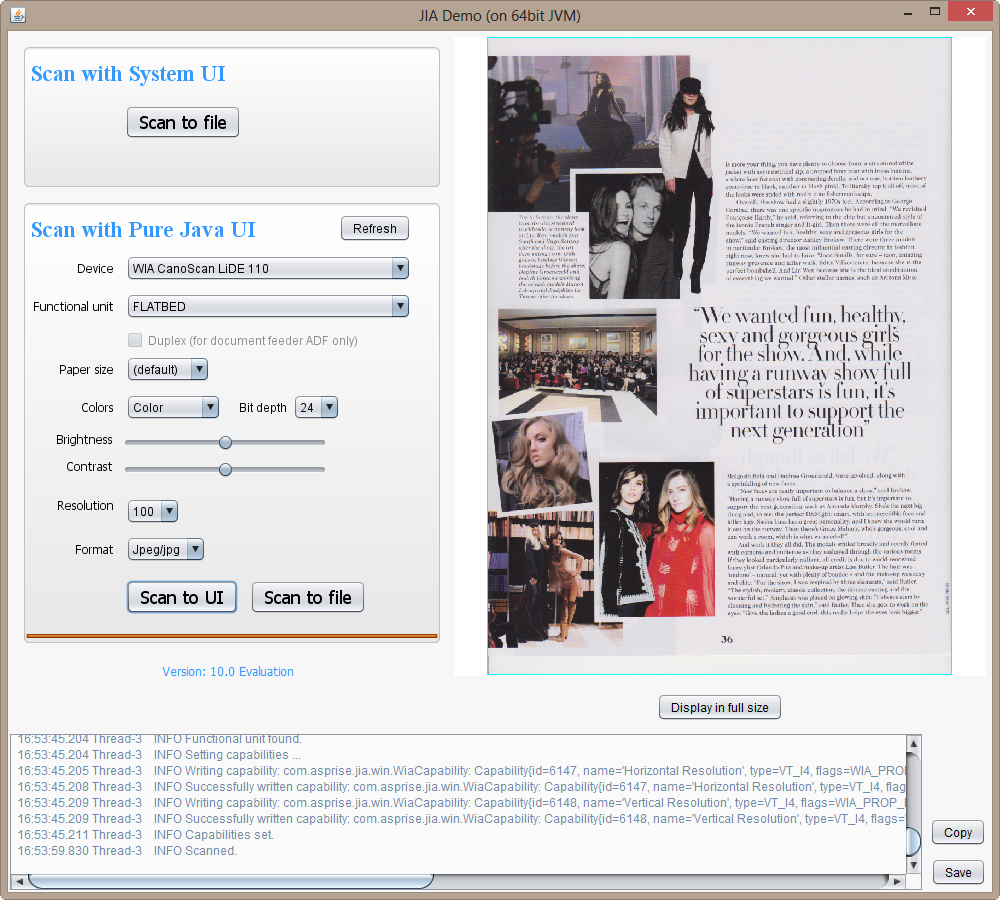Screen dimensions: 1000x900
Task: Click the Contrast slider handle
Action: (225, 469)
